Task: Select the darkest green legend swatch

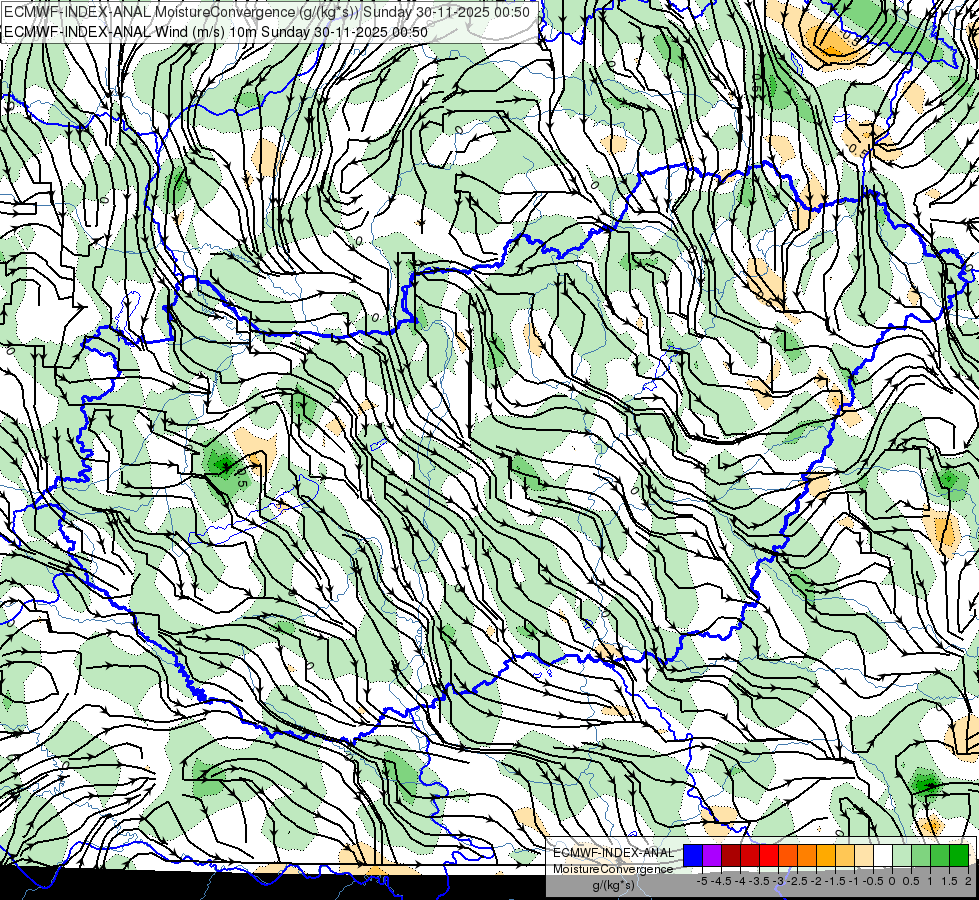Action: pyautogui.click(x=959, y=856)
